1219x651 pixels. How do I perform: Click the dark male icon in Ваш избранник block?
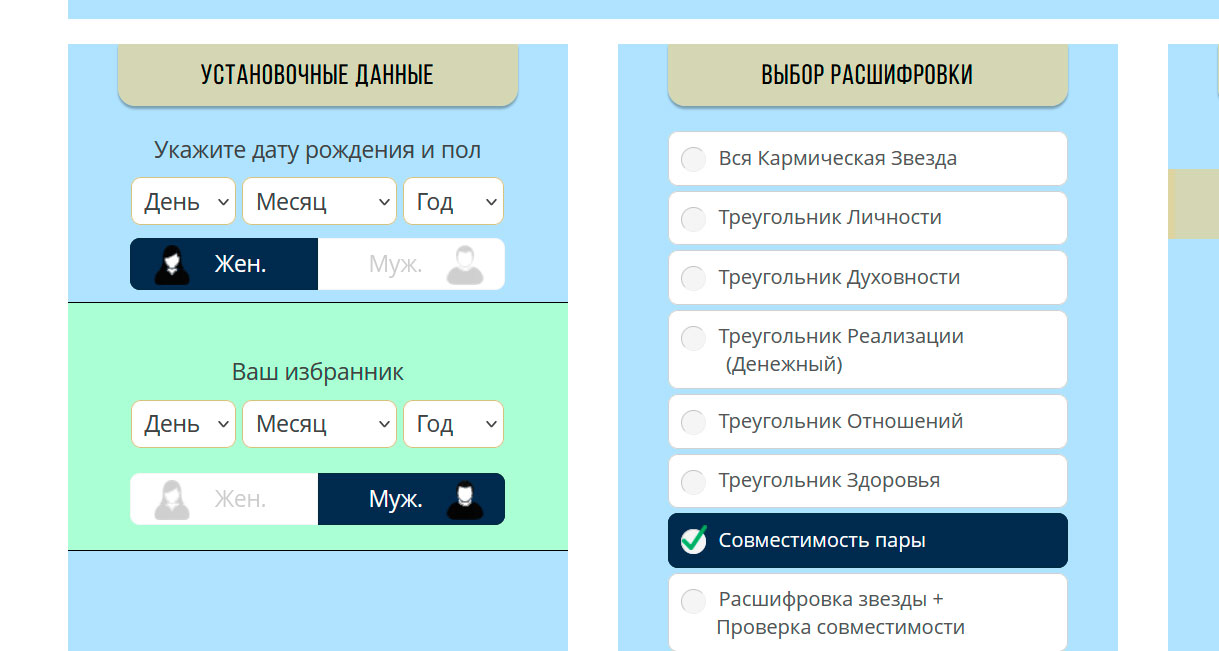(x=466, y=498)
